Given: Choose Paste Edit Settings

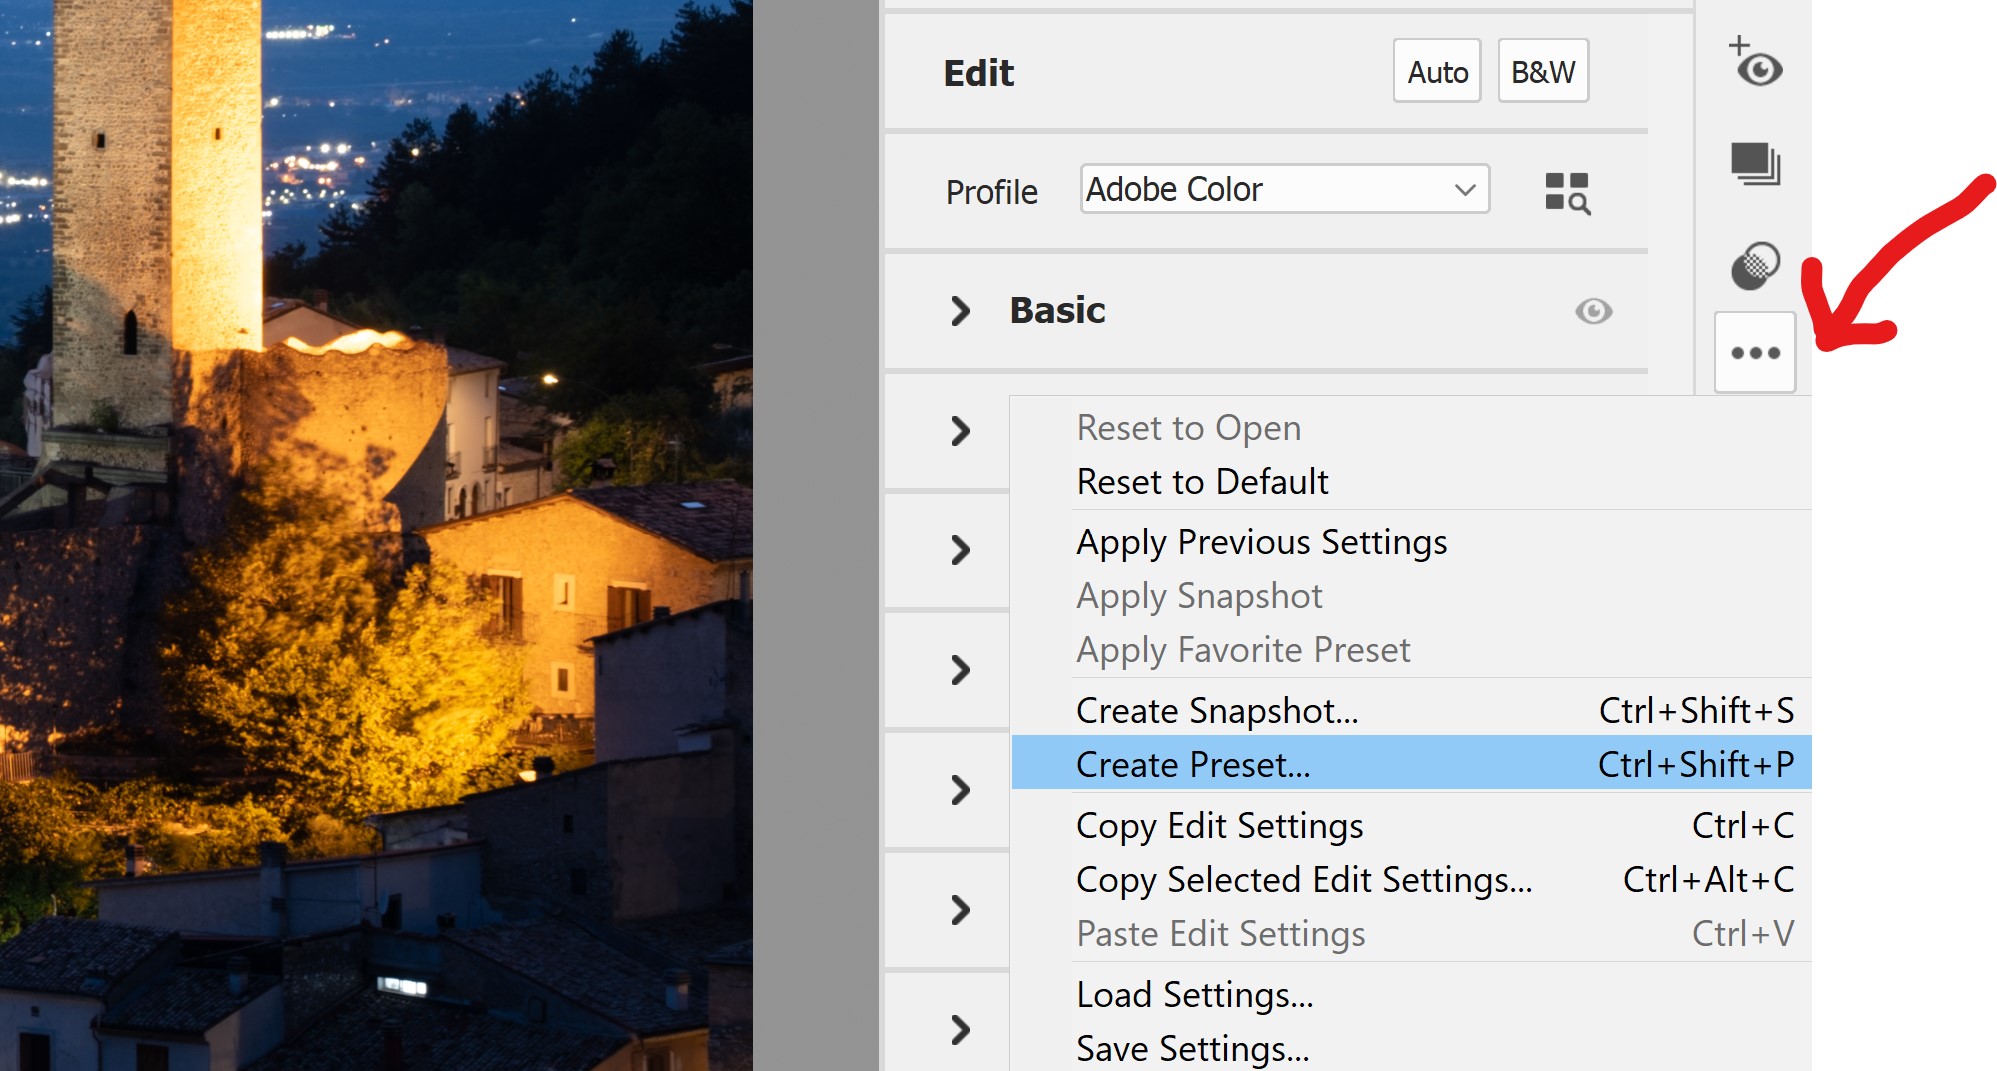Looking at the screenshot, I should 1411,934.
